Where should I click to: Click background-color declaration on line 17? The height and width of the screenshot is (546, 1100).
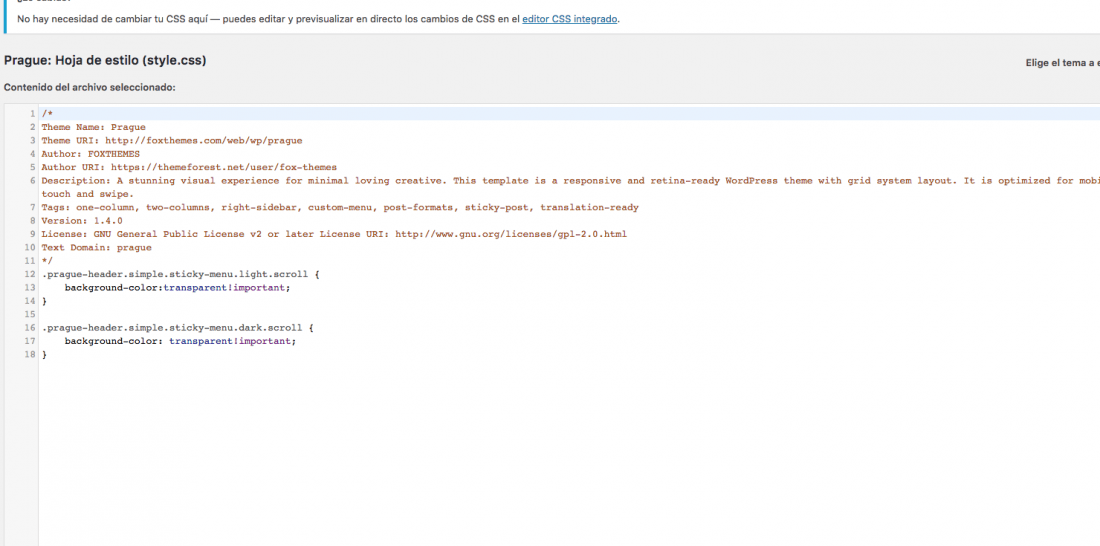[180, 340]
